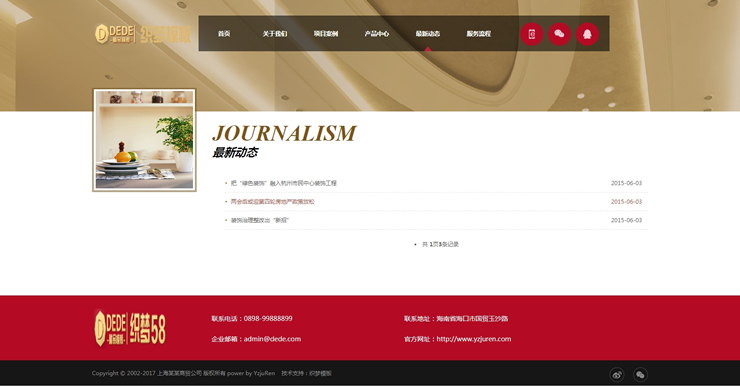740x387 pixels.
Task: Open 产品中心 from the navigation bar
Action: click(377, 34)
